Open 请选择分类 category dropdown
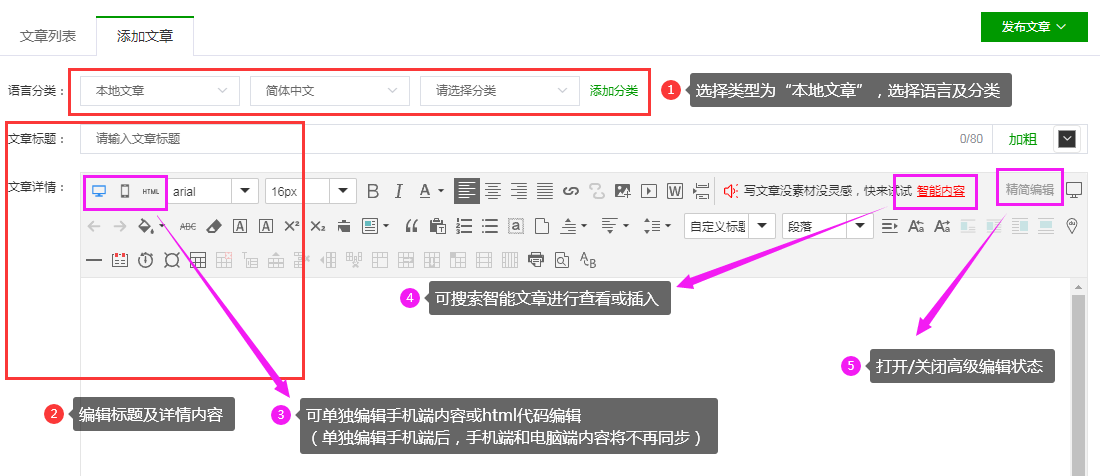Screen dimensions: 1100x476 (x=500, y=90)
